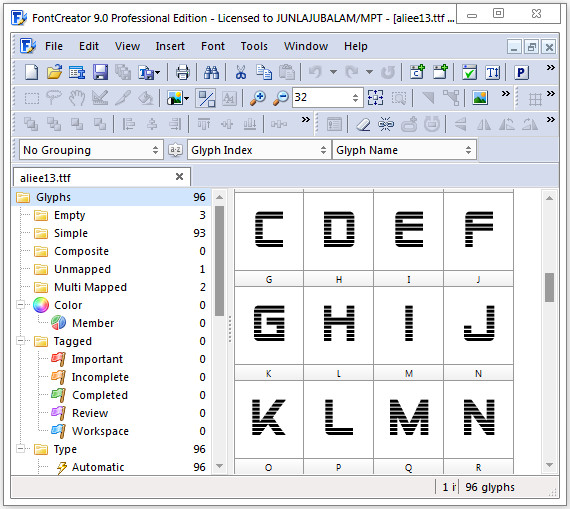This screenshot has height=509, width=570.
Task: Click the zoom value stepper arrows
Action: (x=356, y=97)
